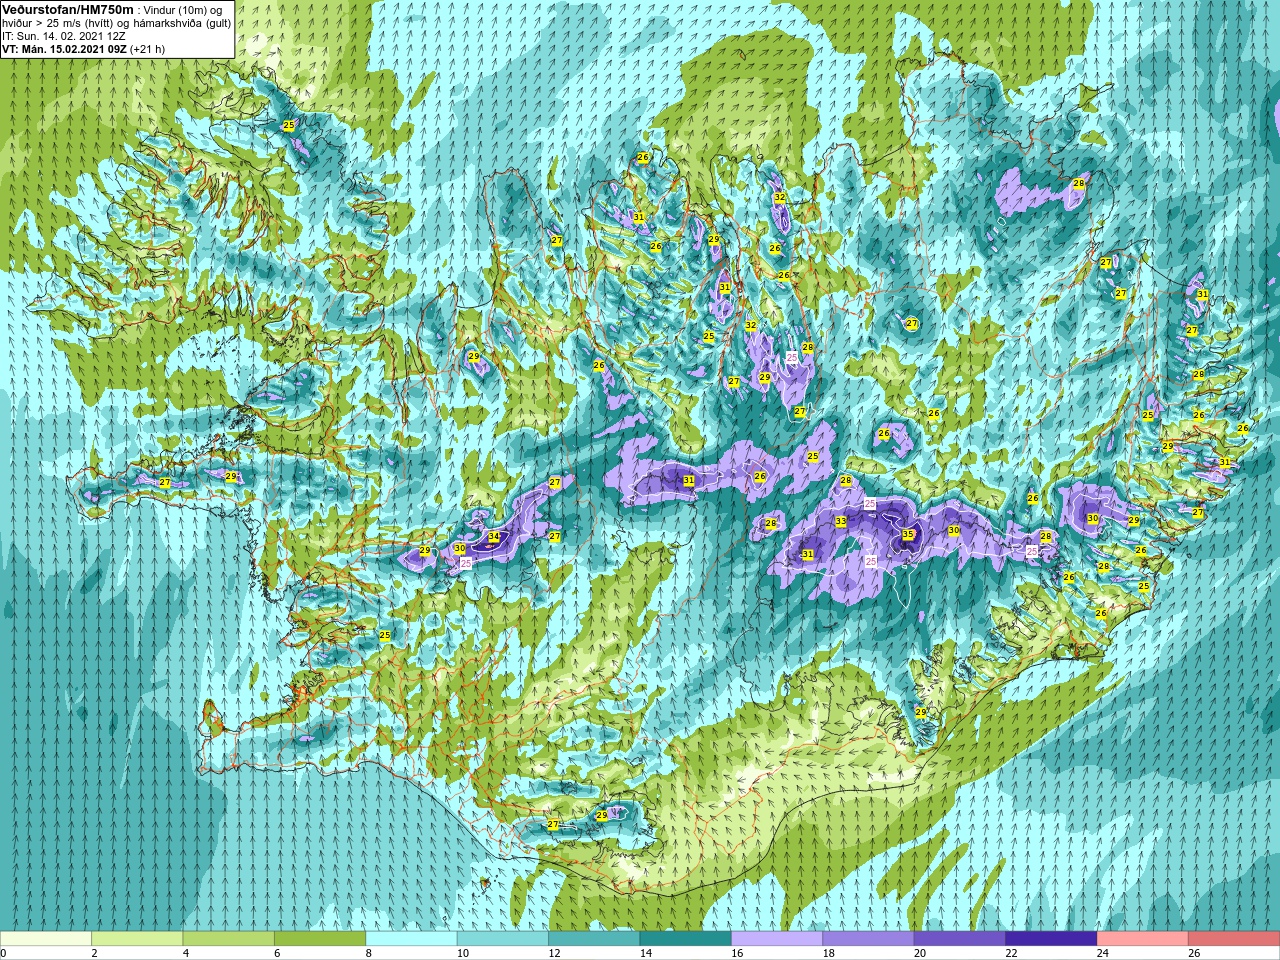Viewport: 1280px width, 960px height.
Task: Click the 2–4 m/s light green legend swatch
Action: point(137,939)
